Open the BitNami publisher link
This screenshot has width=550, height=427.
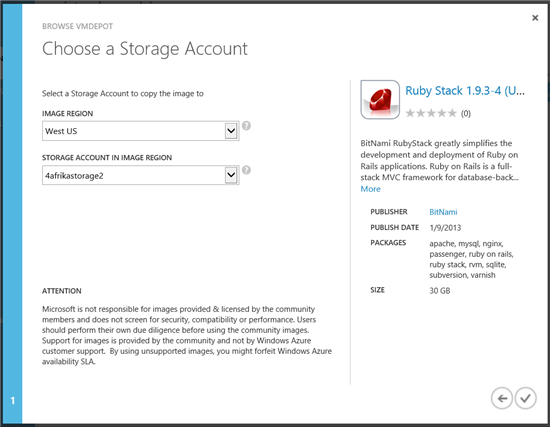point(443,212)
